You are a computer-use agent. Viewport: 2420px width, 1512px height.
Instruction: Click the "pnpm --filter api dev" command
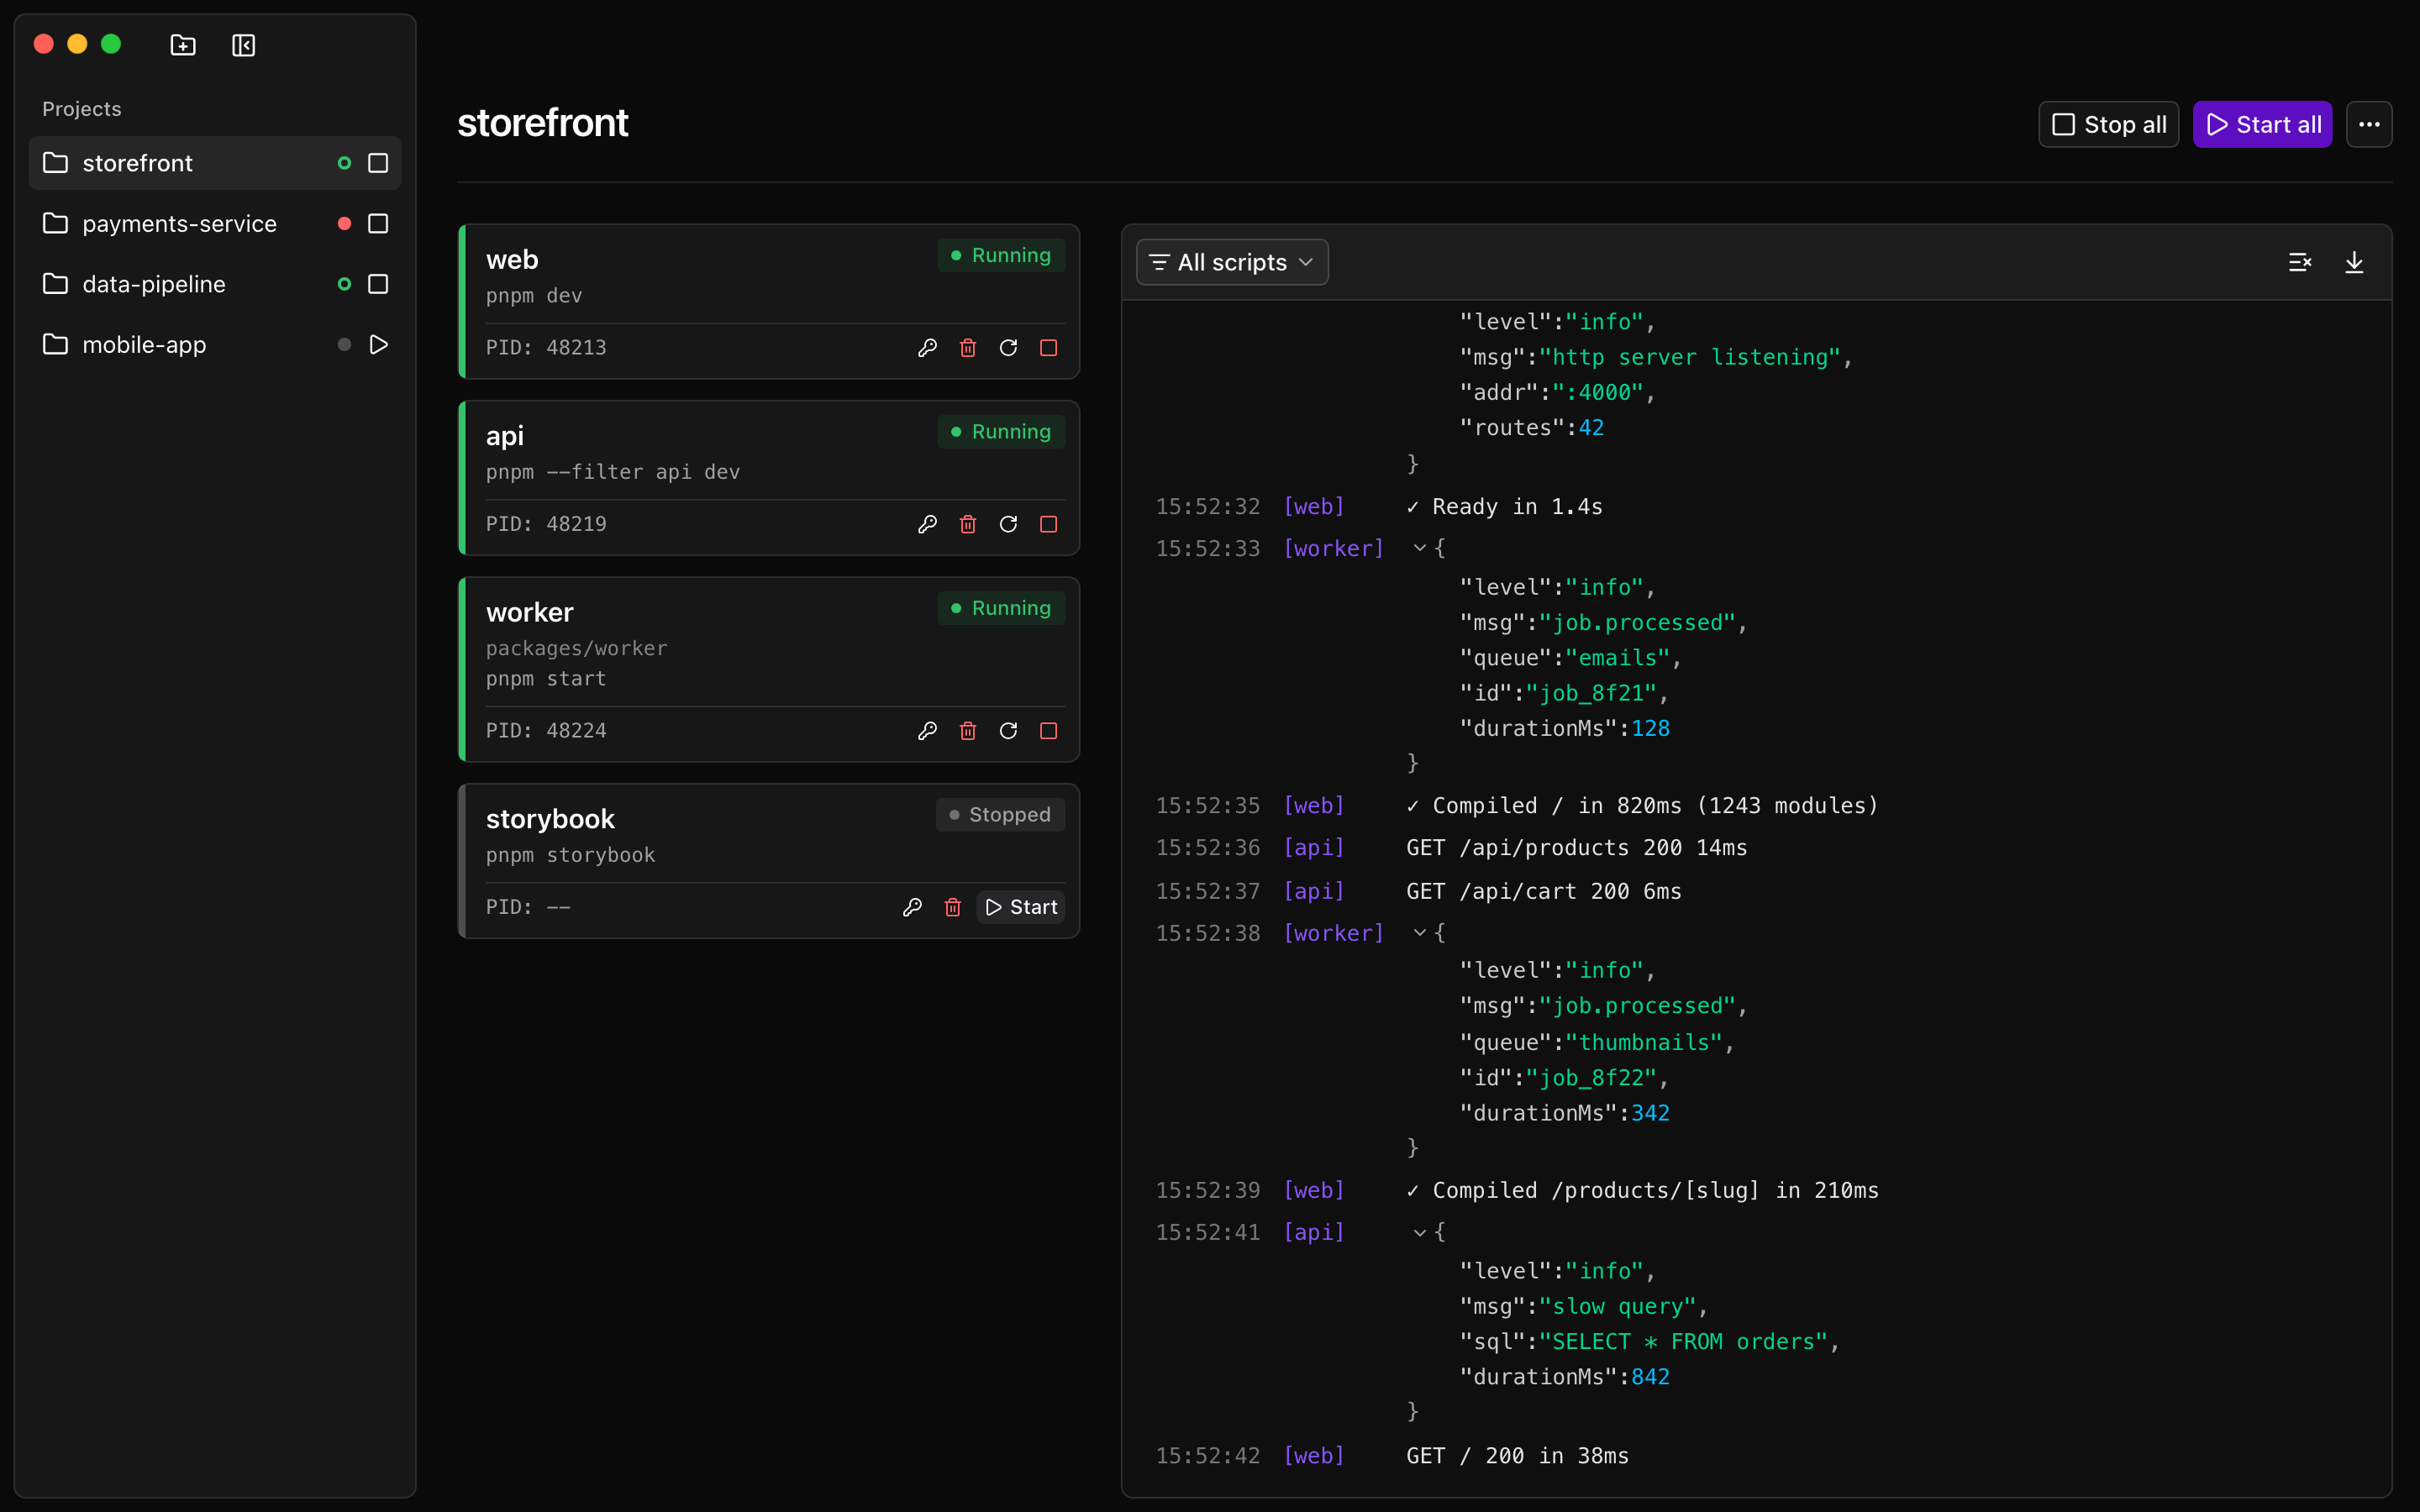613,472
